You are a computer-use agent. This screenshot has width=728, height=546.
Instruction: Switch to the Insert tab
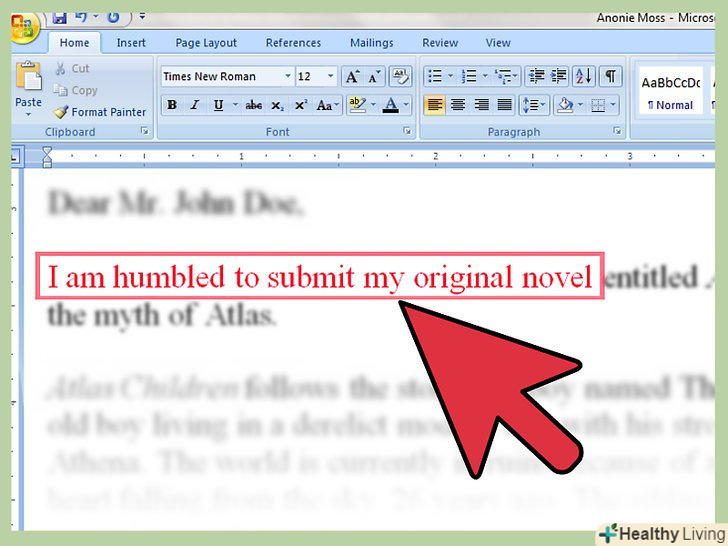tap(131, 43)
